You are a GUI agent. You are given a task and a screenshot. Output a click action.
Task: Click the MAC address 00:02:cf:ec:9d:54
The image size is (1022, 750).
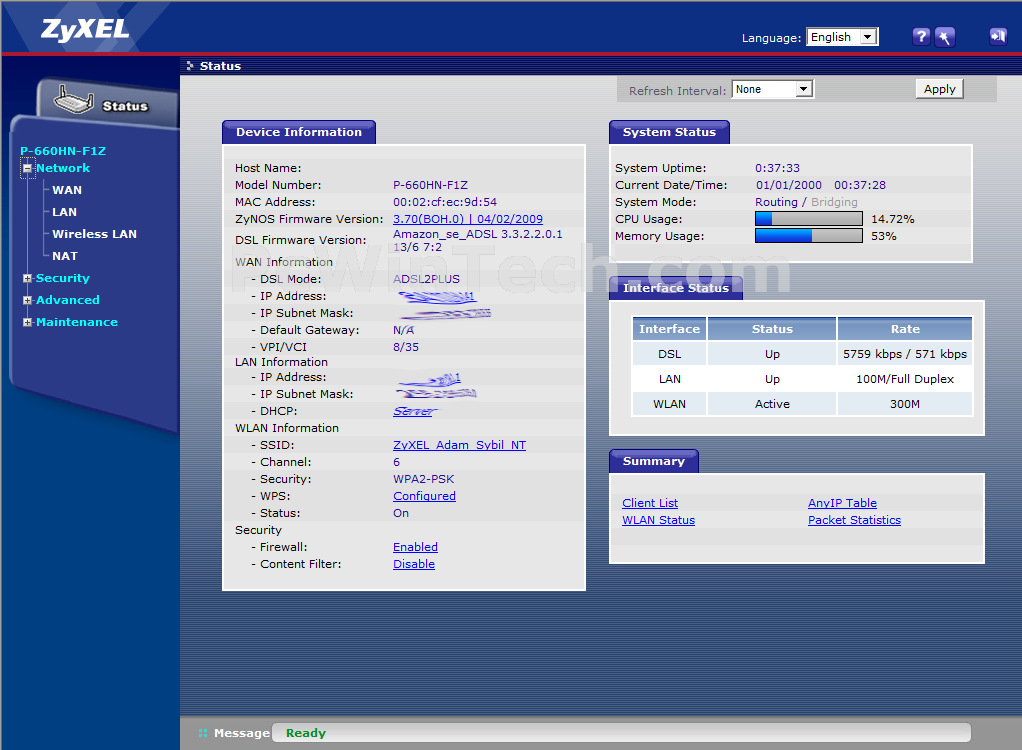(445, 202)
